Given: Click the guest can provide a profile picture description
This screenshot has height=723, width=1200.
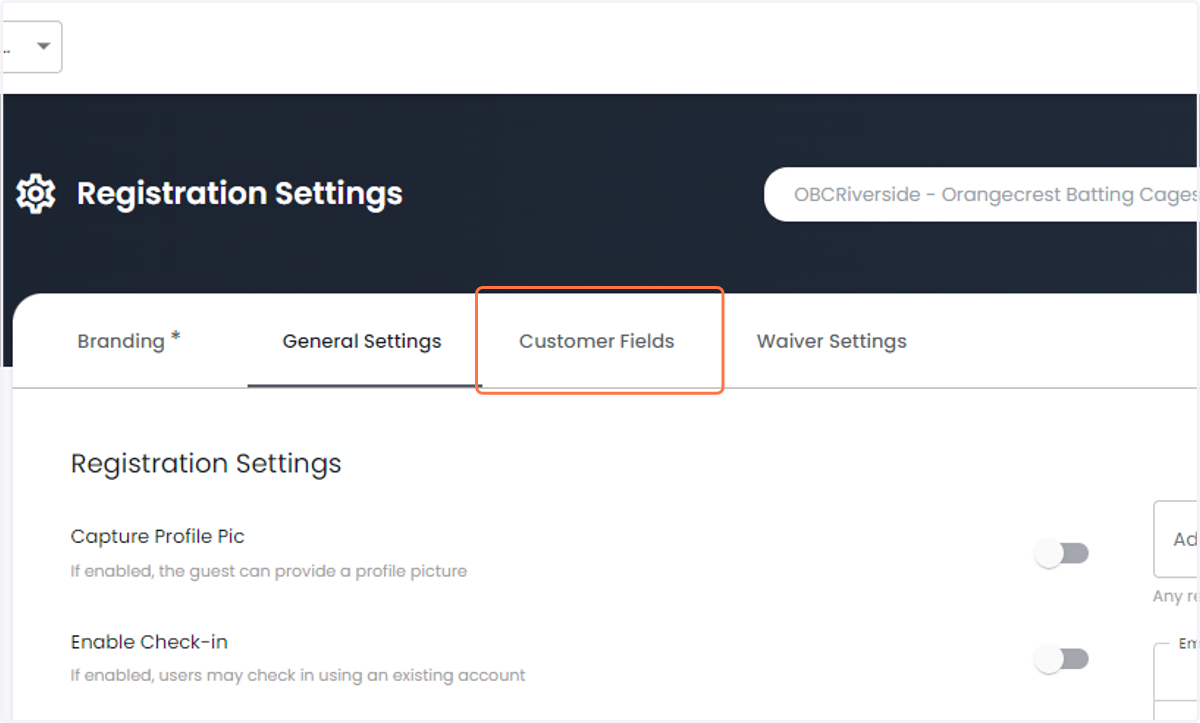Looking at the screenshot, I should click(x=269, y=571).
